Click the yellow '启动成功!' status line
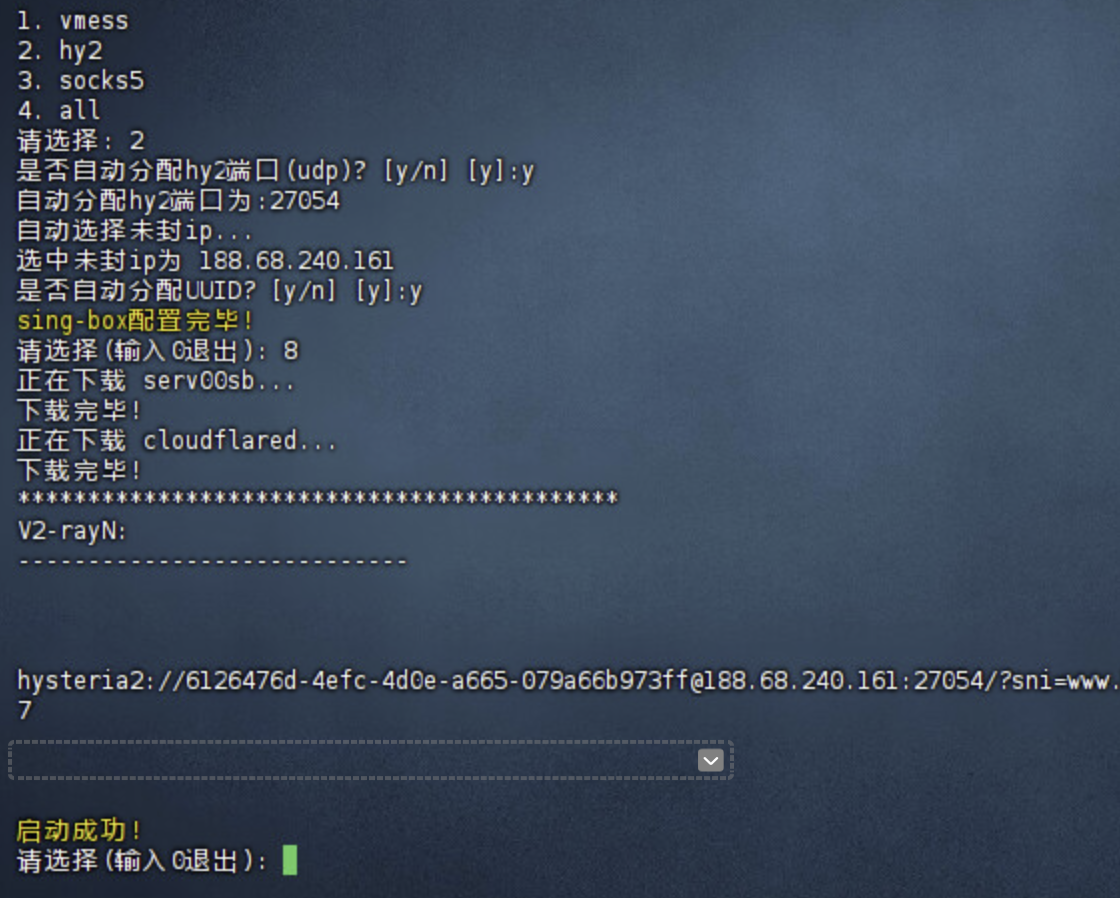This screenshot has width=1120, height=898. tap(79, 831)
